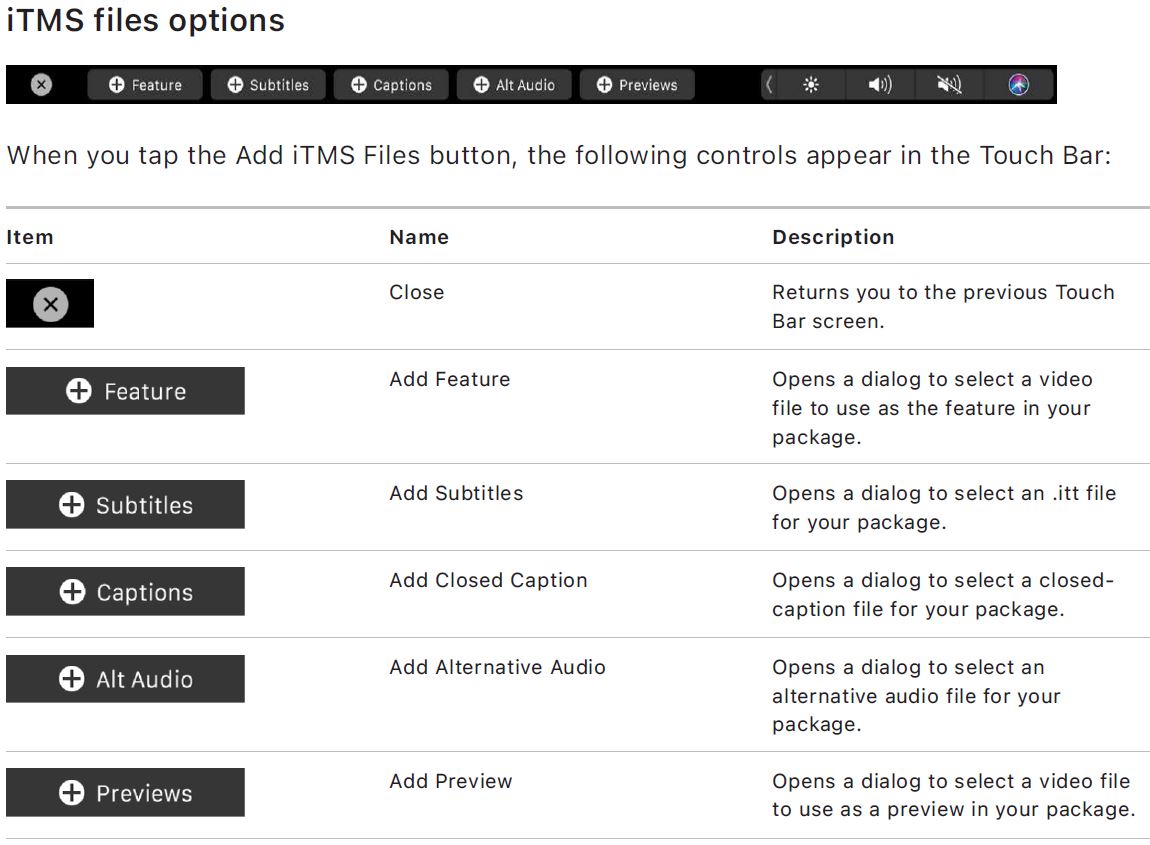Viewport: 1150px width, 845px height.
Task: Click the large Previews button image in the table
Action: point(125,792)
